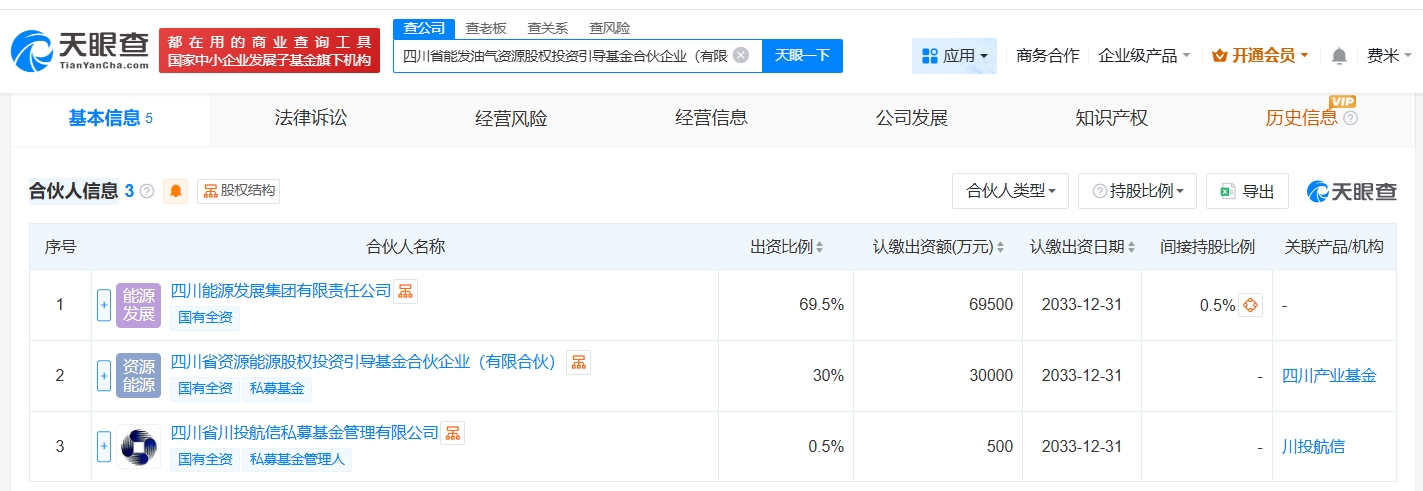Click the orange alert bell beside 合伙人信息

pos(176,191)
